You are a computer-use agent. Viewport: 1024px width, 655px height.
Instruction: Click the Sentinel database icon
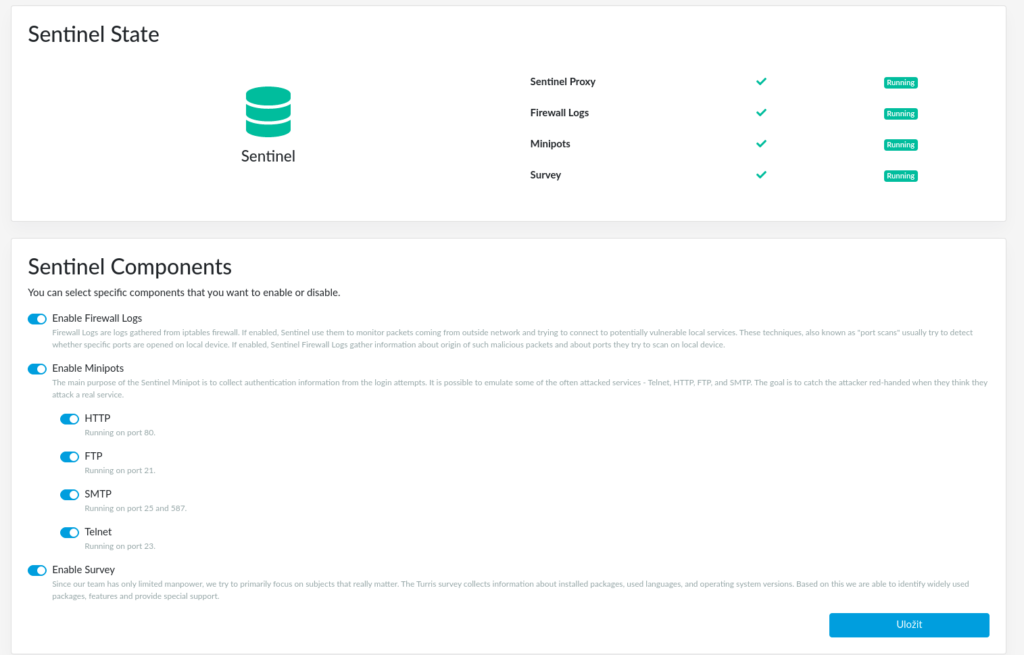(268, 112)
